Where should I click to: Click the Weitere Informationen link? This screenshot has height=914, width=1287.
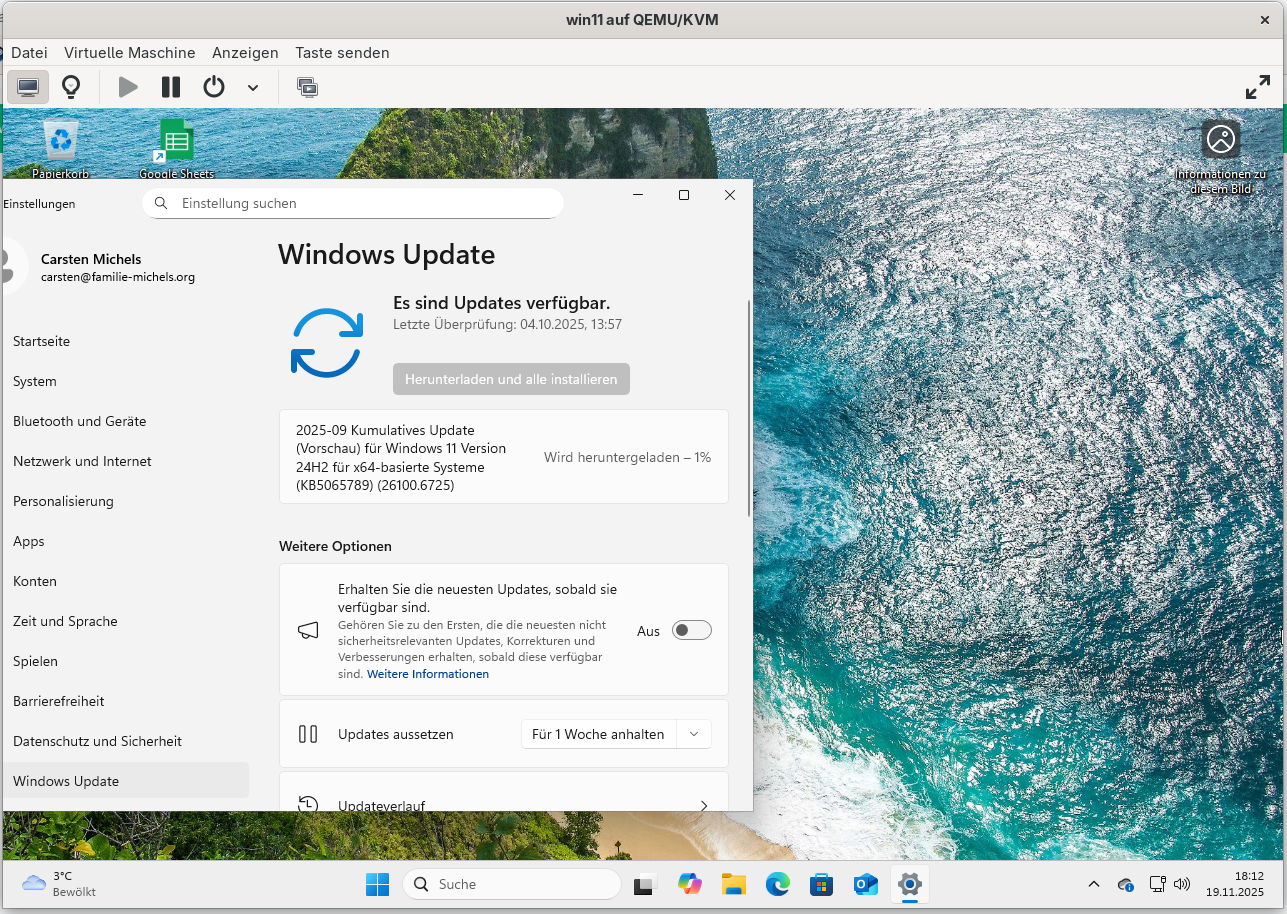click(428, 674)
